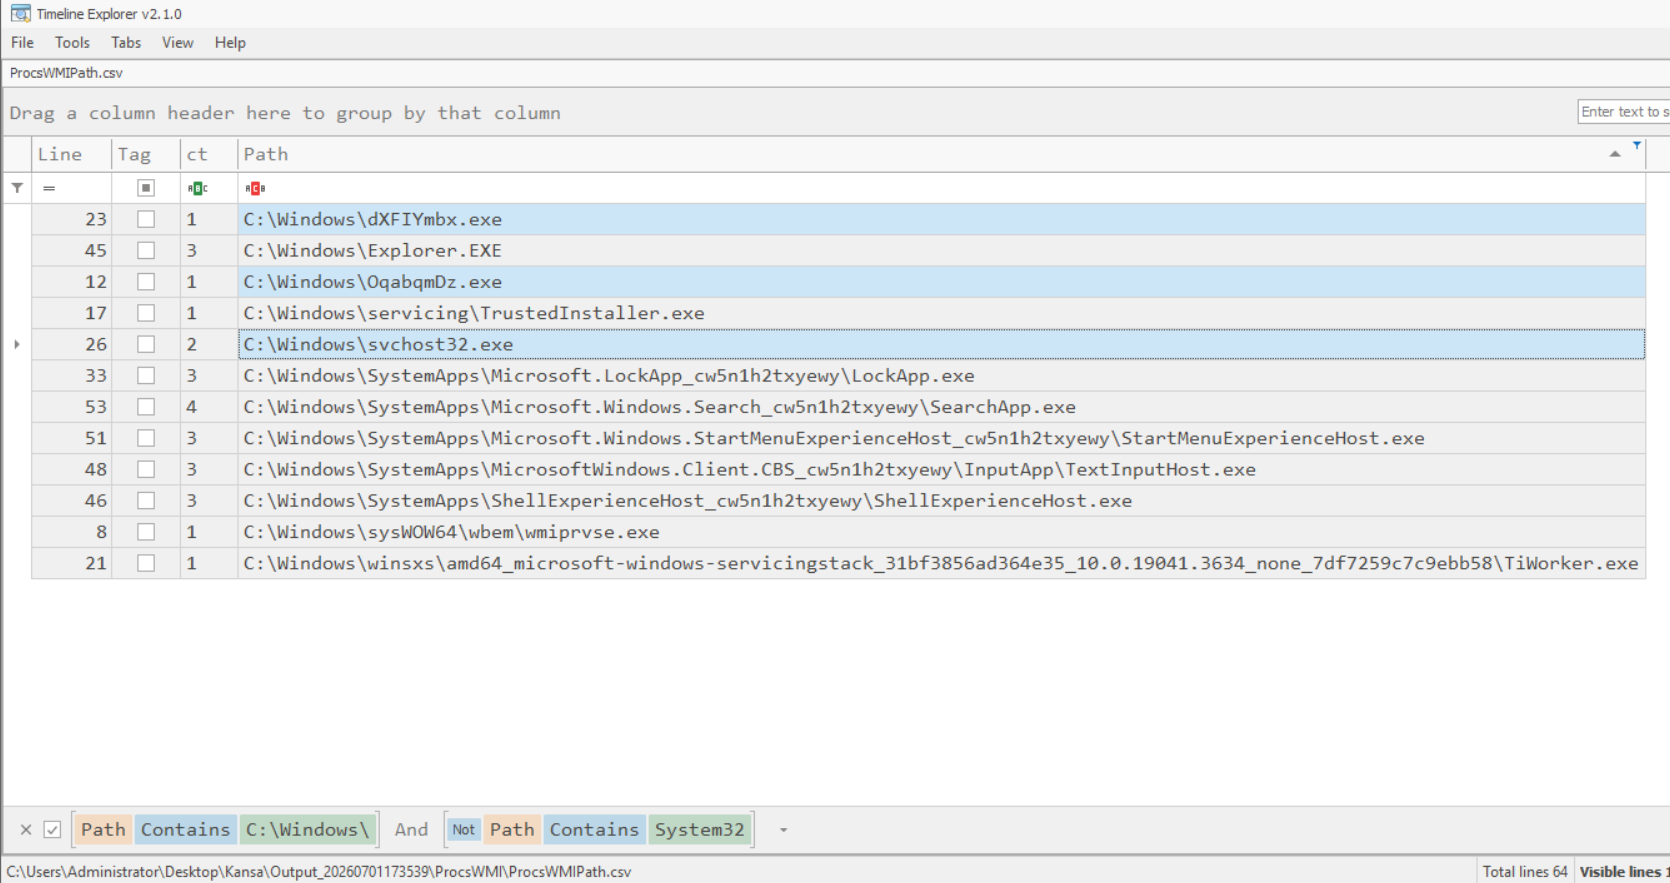Click the Tag column header
The height and width of the screenshot is (883, 1670).
click(x=146, y=154)
